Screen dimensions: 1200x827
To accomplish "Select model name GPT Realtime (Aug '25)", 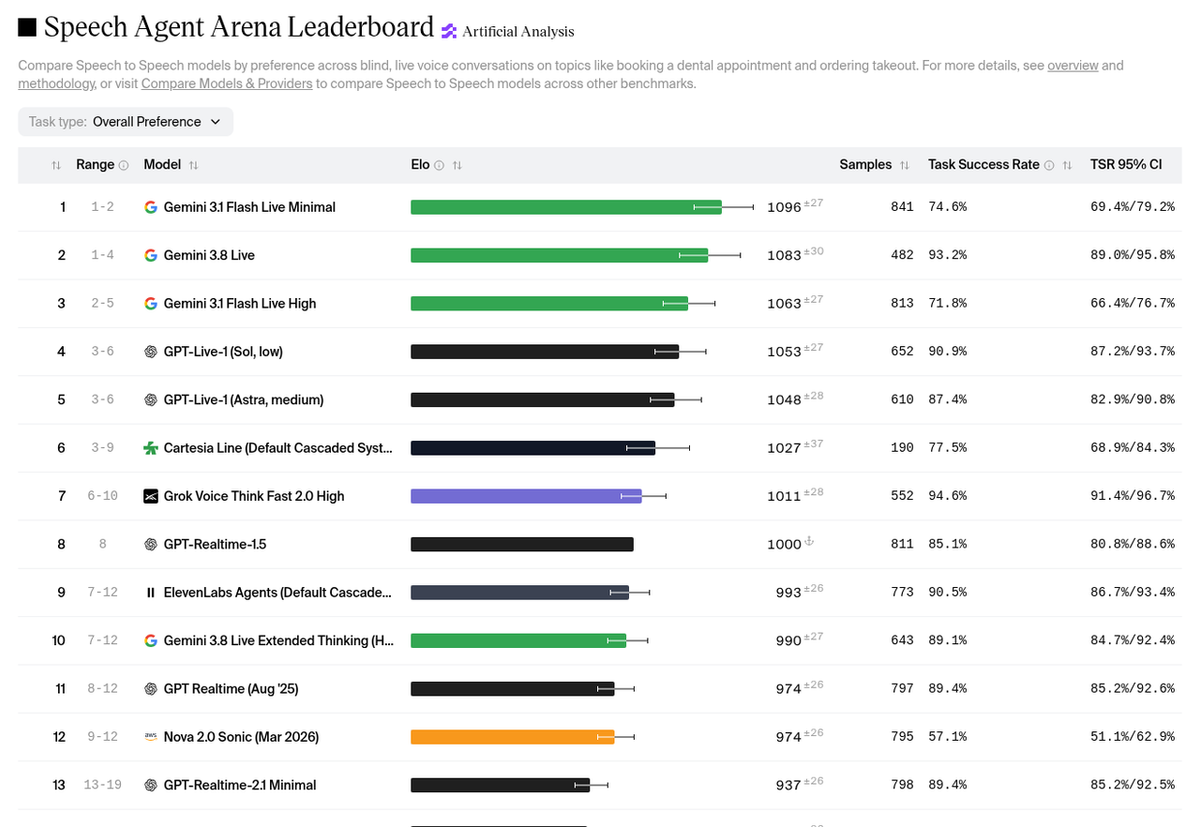I will (231, 688).
